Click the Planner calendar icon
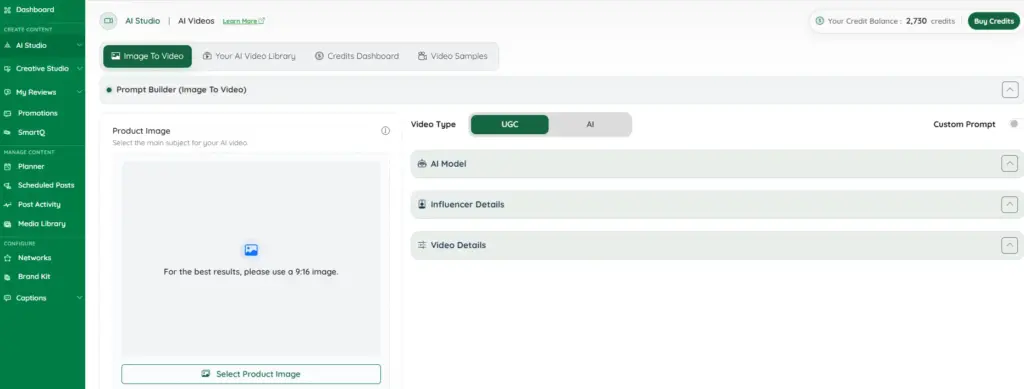The height and width of the screenshot is (389, 1024). (7, 166)
